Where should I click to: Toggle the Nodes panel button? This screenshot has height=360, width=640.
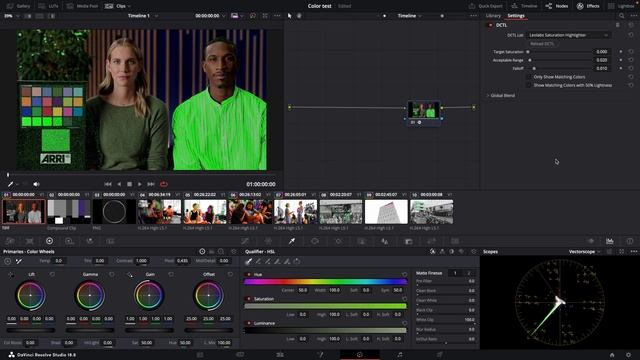557,6
